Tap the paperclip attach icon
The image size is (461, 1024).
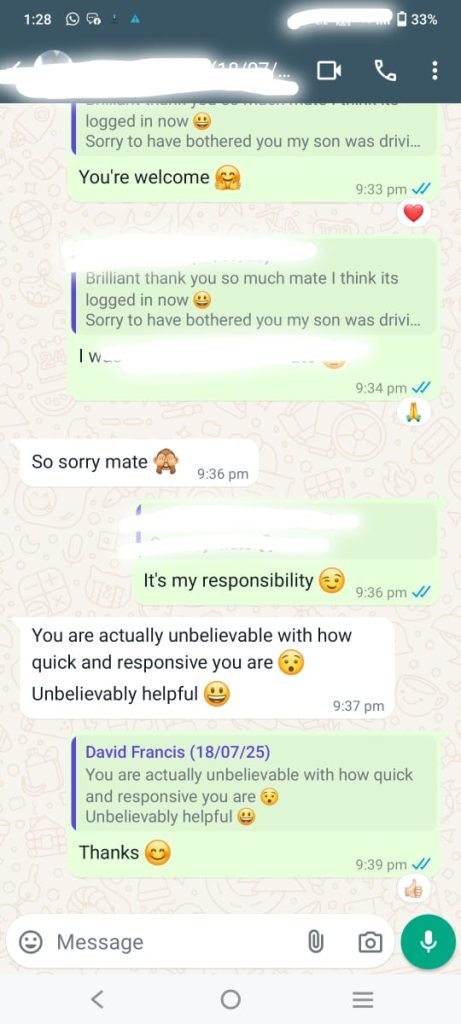[316, 942]
